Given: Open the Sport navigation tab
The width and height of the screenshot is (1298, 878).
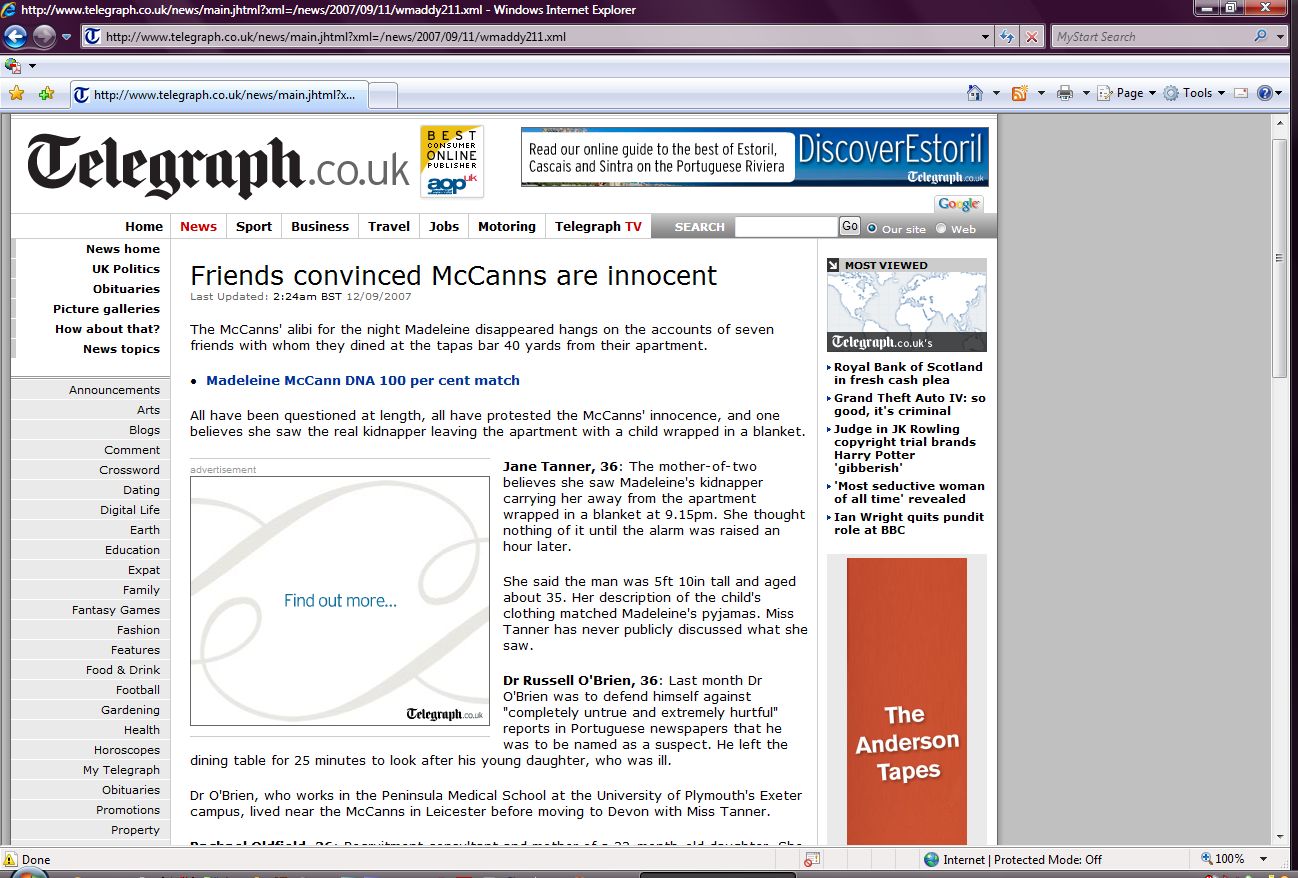Looking at the screenshot, I should 254,226.
